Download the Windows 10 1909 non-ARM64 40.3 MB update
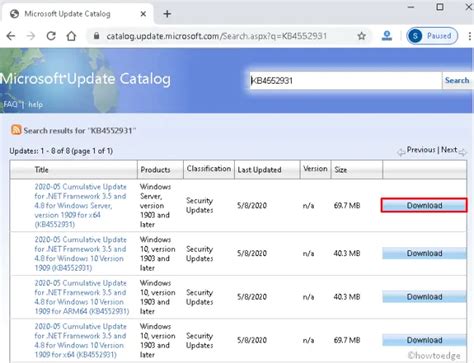 click(x=424, y=253)
